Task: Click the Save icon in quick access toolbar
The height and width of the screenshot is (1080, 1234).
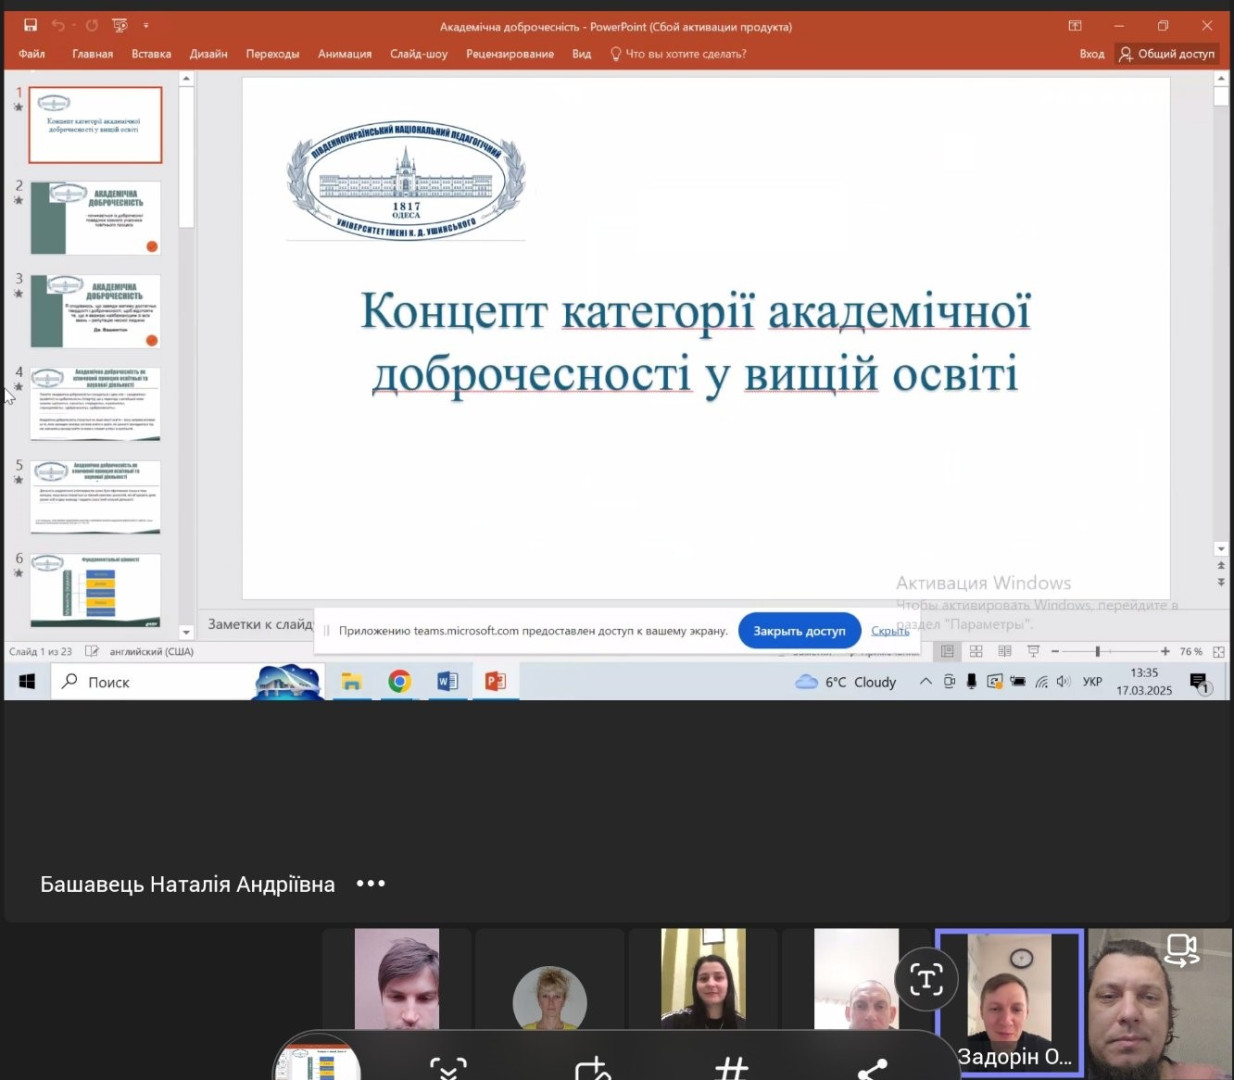Action: pyautogui.click(x=30, y=25)
